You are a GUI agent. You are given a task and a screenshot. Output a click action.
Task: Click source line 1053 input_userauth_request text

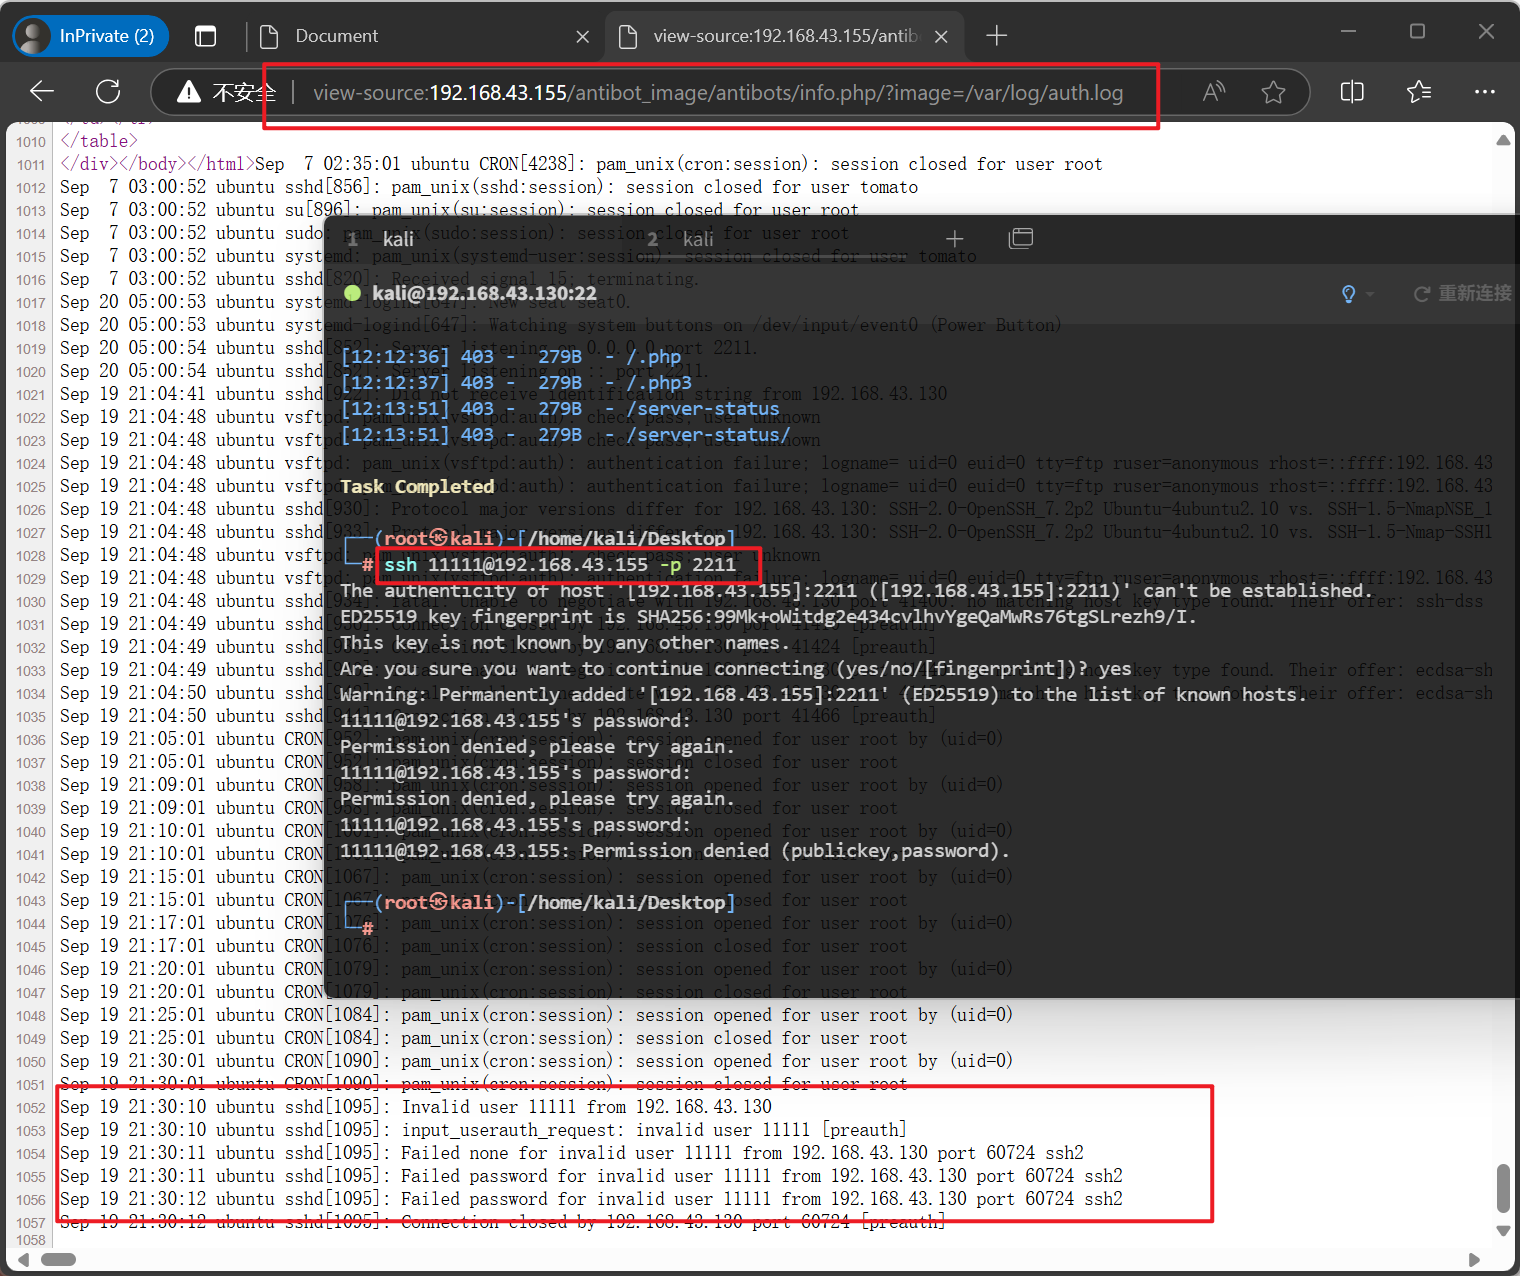pos(483,1130)
